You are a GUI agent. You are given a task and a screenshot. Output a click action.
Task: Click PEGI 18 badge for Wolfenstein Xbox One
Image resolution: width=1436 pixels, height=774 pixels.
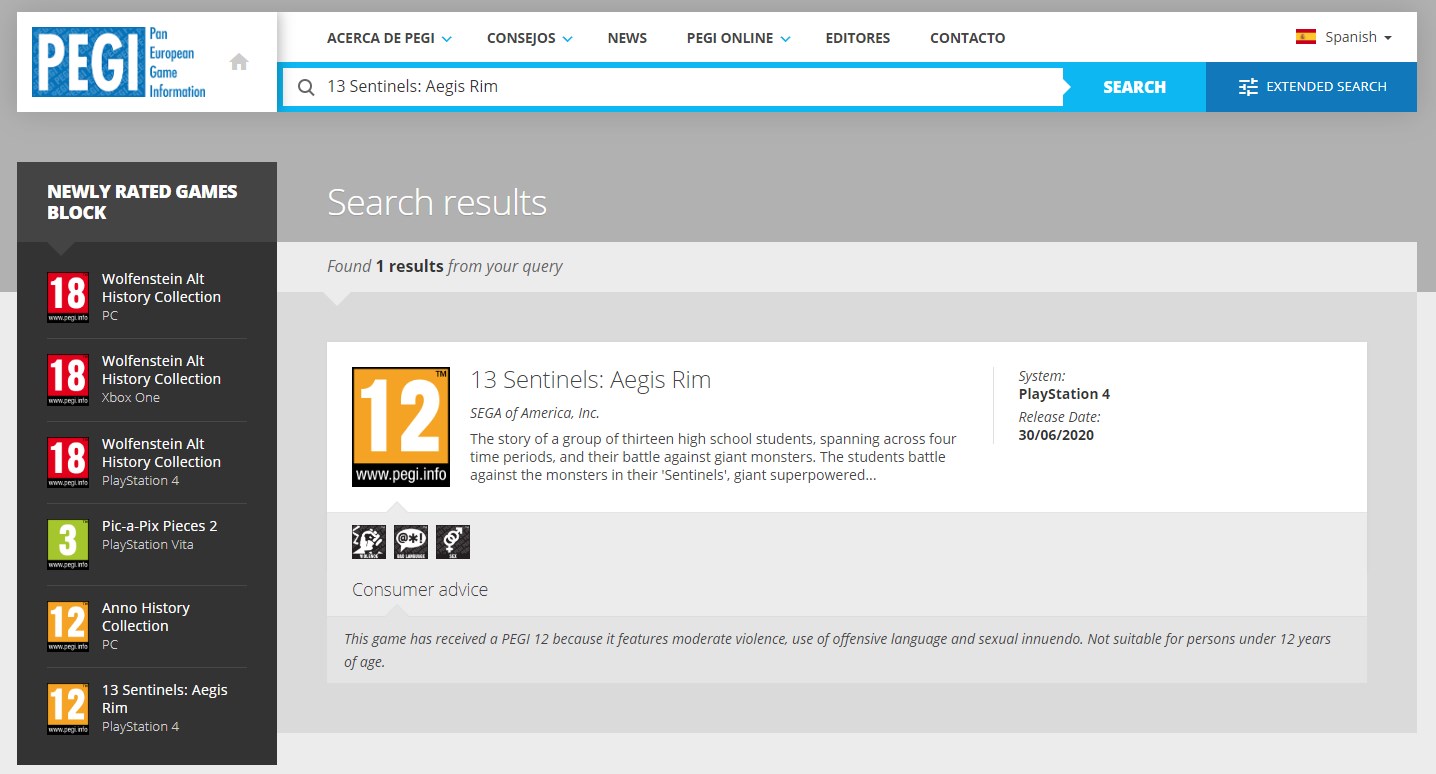coord(68,379)
